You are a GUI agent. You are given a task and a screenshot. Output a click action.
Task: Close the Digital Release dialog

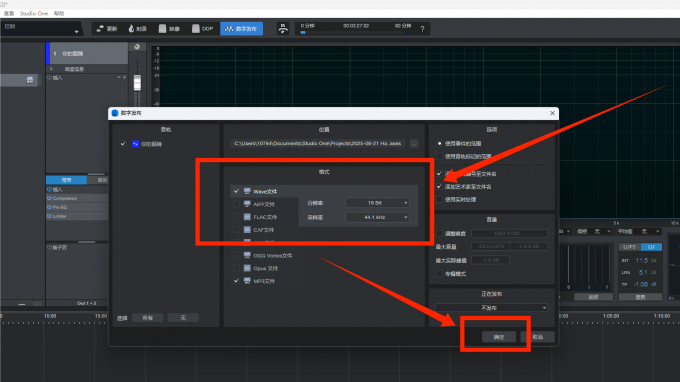pyautogui.click(x=552, y=113)
